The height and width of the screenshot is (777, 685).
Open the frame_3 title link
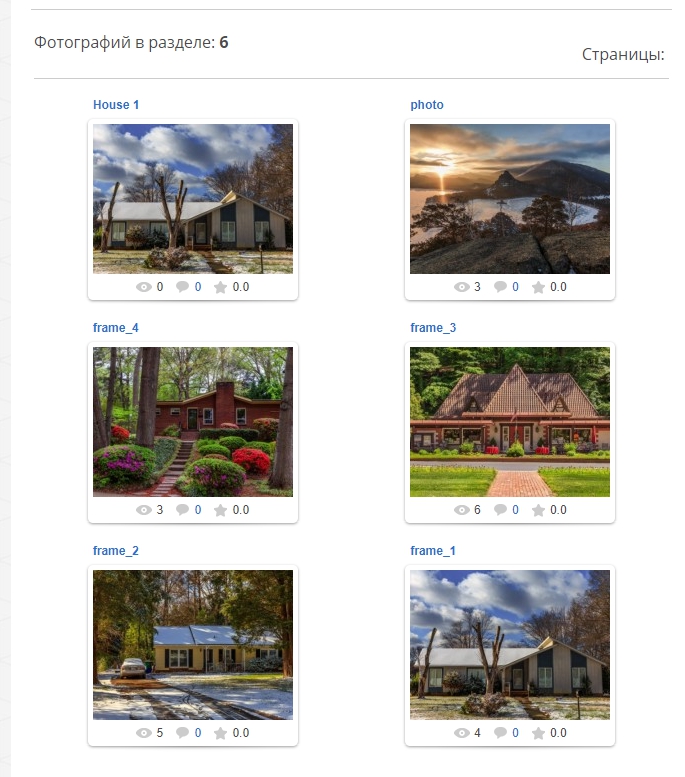click(433, 328)
